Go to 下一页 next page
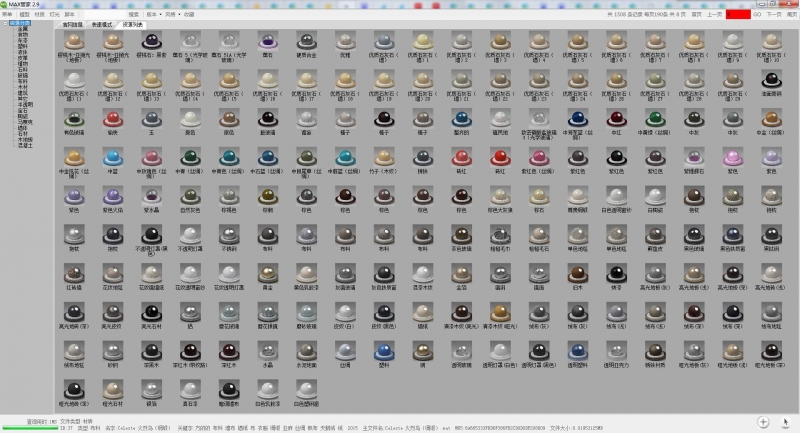This screenshot has width=800, height=433. [774, 14]
